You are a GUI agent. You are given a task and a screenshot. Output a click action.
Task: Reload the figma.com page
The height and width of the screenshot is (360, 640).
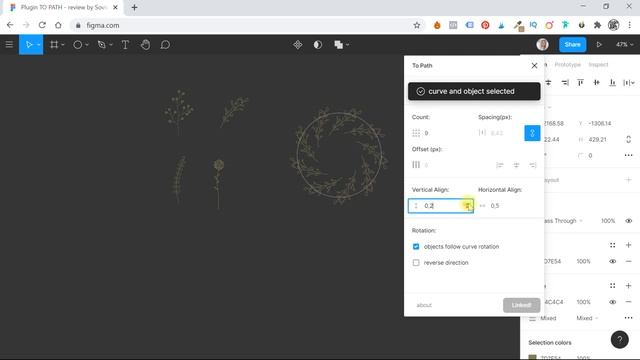(42, 25)
